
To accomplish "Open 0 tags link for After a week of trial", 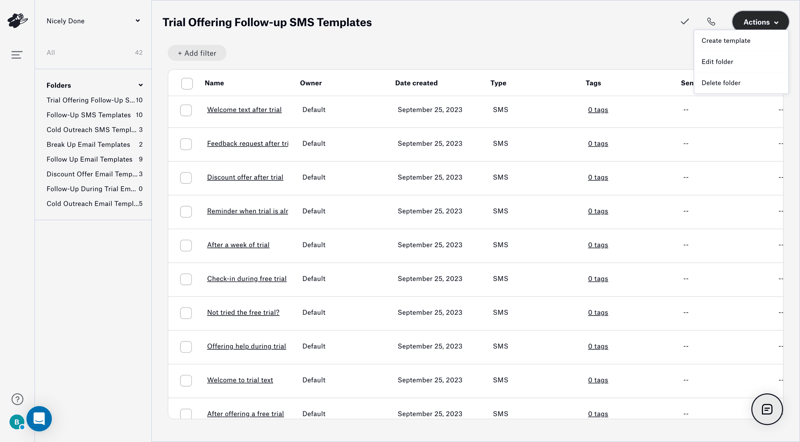I will point(598,245).
